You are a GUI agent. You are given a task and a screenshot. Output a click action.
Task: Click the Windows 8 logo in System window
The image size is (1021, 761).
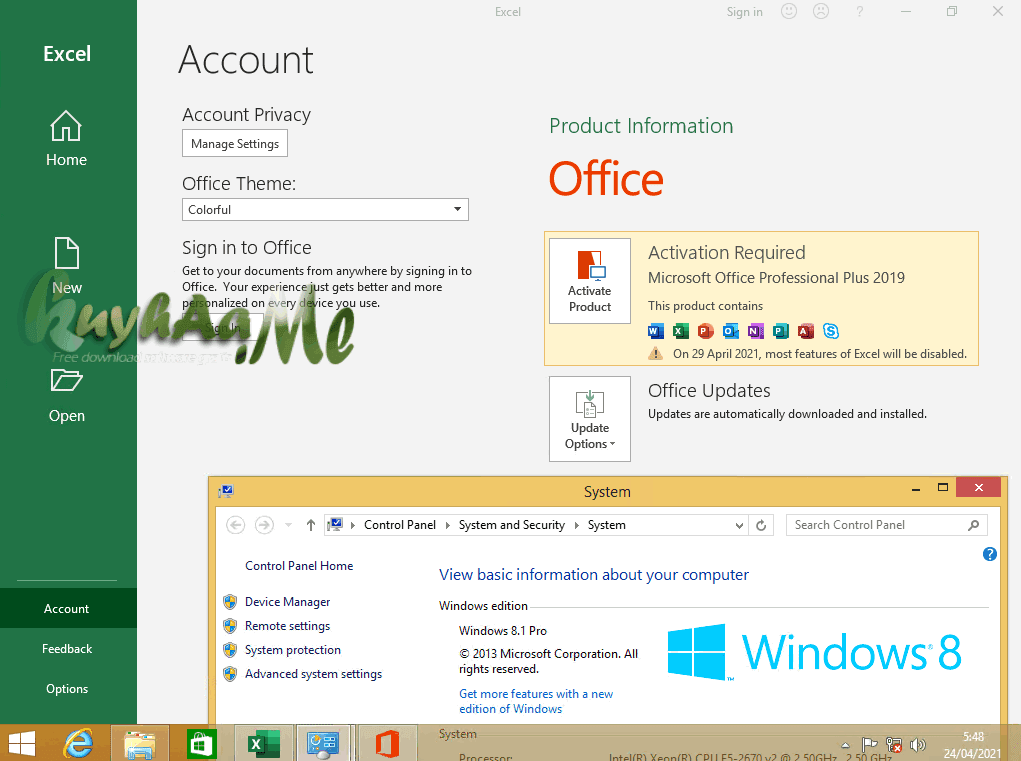tap(814, 652)
